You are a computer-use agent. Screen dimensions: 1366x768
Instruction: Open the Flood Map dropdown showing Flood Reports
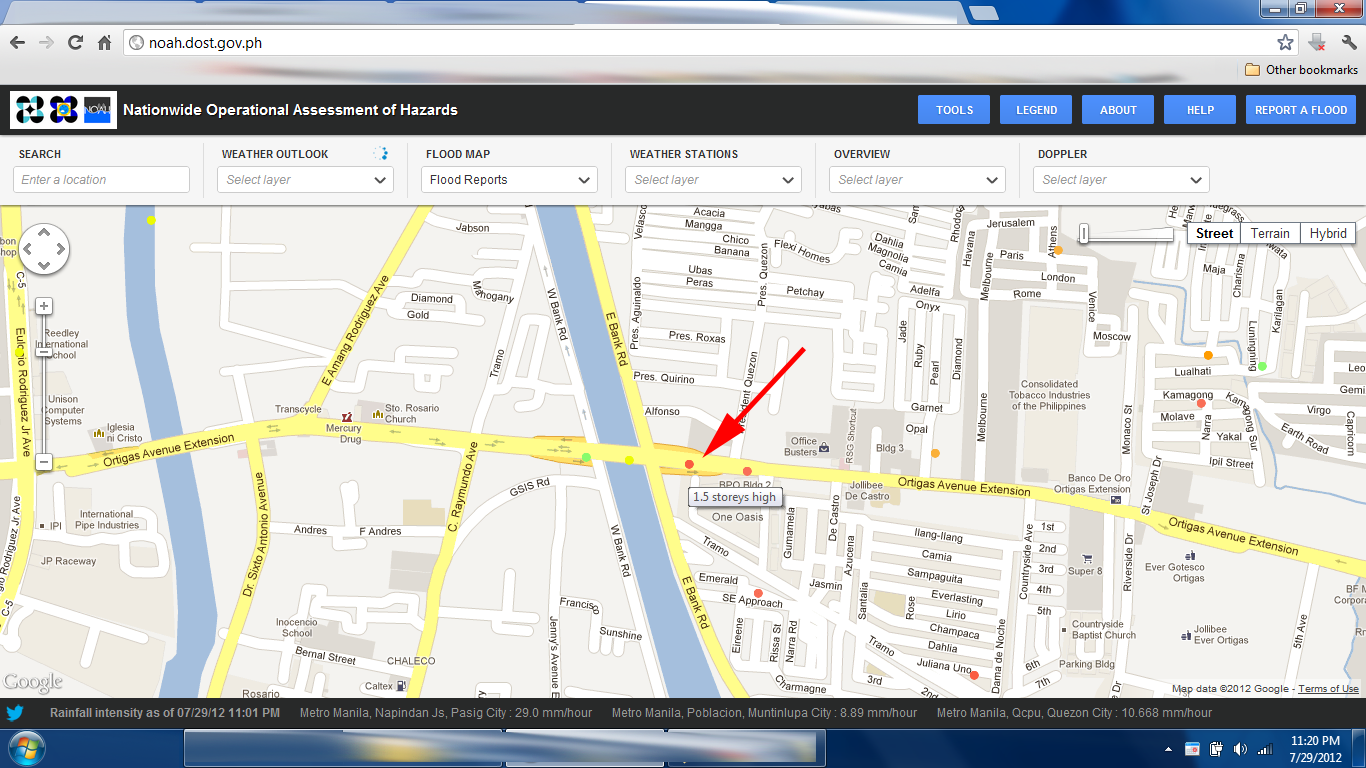click(x=509, y=180)
